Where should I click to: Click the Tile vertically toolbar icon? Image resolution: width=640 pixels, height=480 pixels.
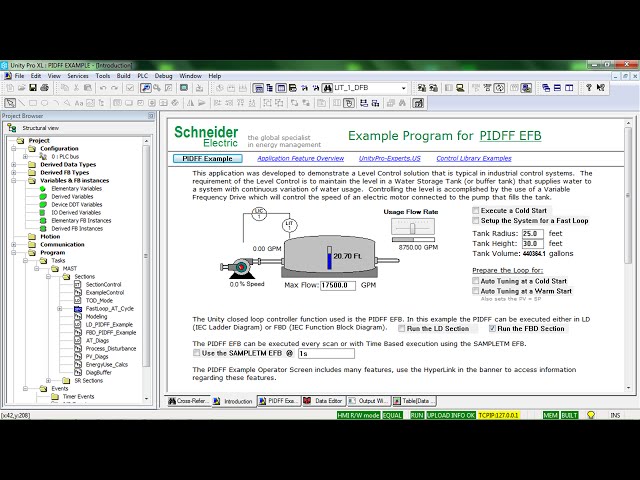point(569,88)
